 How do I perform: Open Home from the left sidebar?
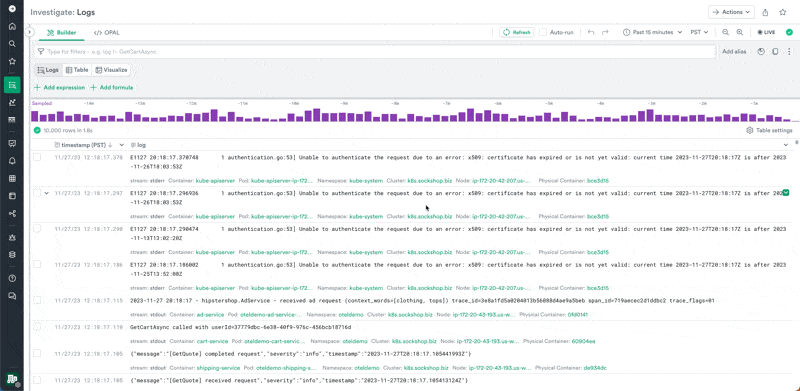(12, 27)
